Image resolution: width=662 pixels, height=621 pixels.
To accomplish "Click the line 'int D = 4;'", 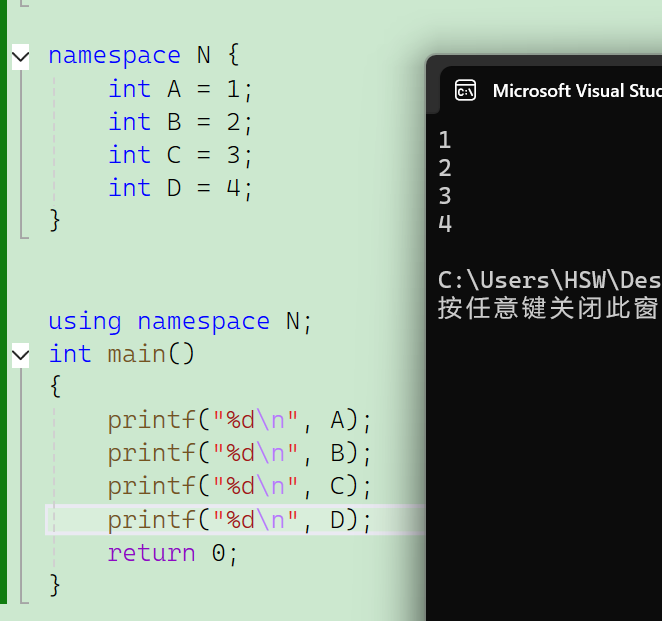I will click(x=180, y=188).
